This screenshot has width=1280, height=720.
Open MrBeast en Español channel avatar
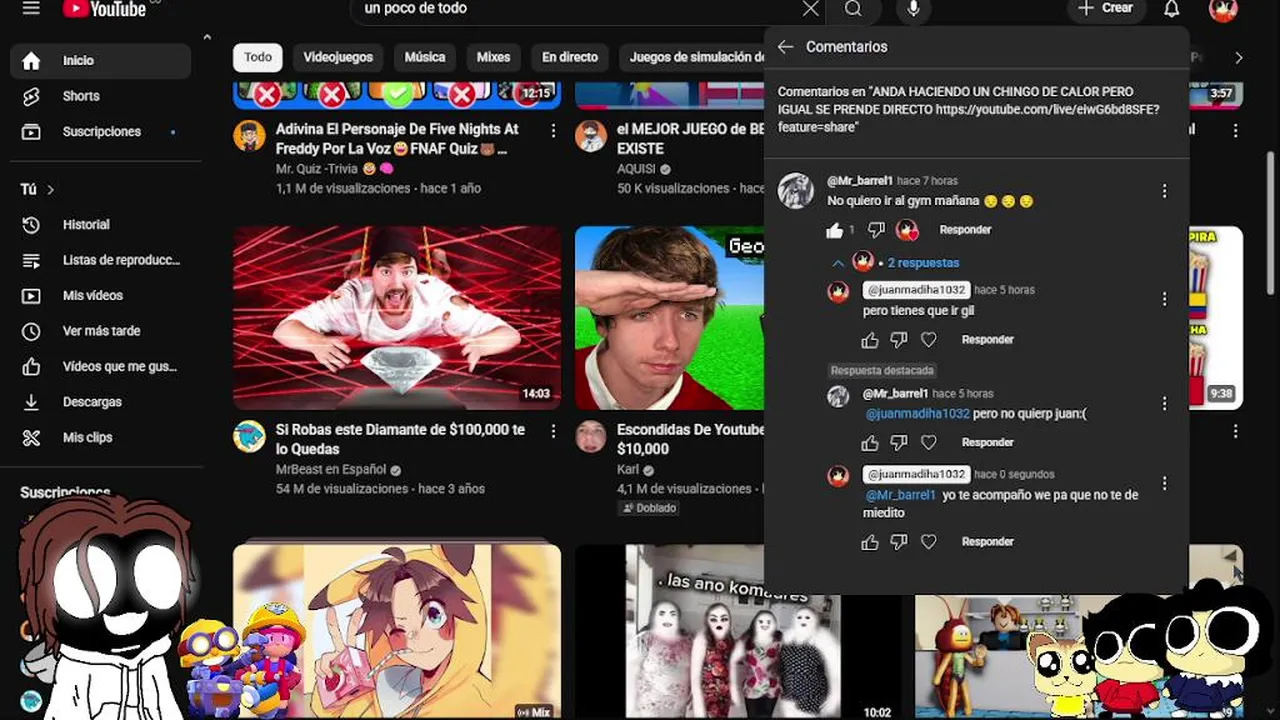(x=250, y=436)
